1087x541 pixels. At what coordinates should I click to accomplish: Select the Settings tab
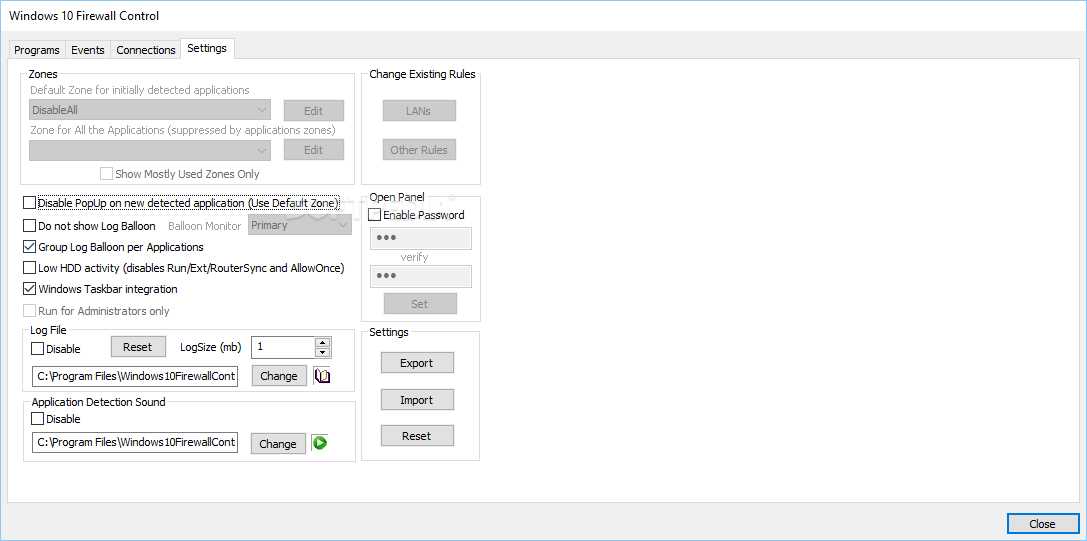click(x=207, y=49)
